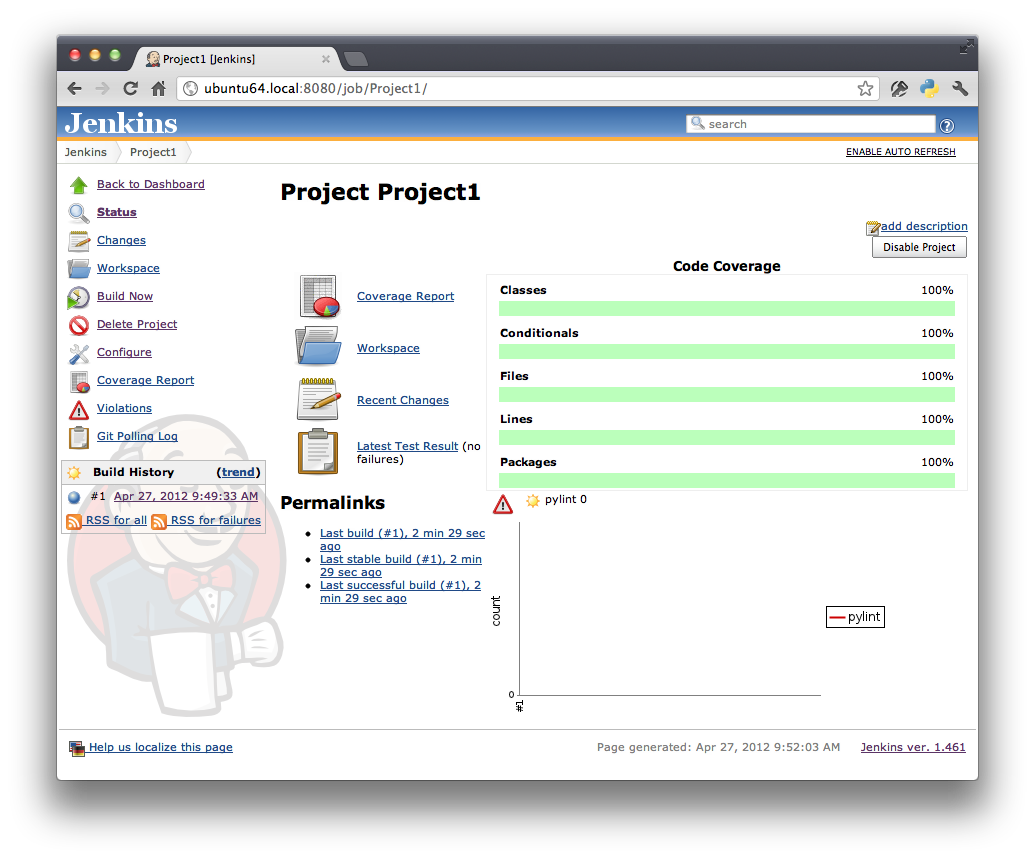1035x859 pixels.
Task: Click the Git Polling Log clipboard icon
Action: coord(79,438)
